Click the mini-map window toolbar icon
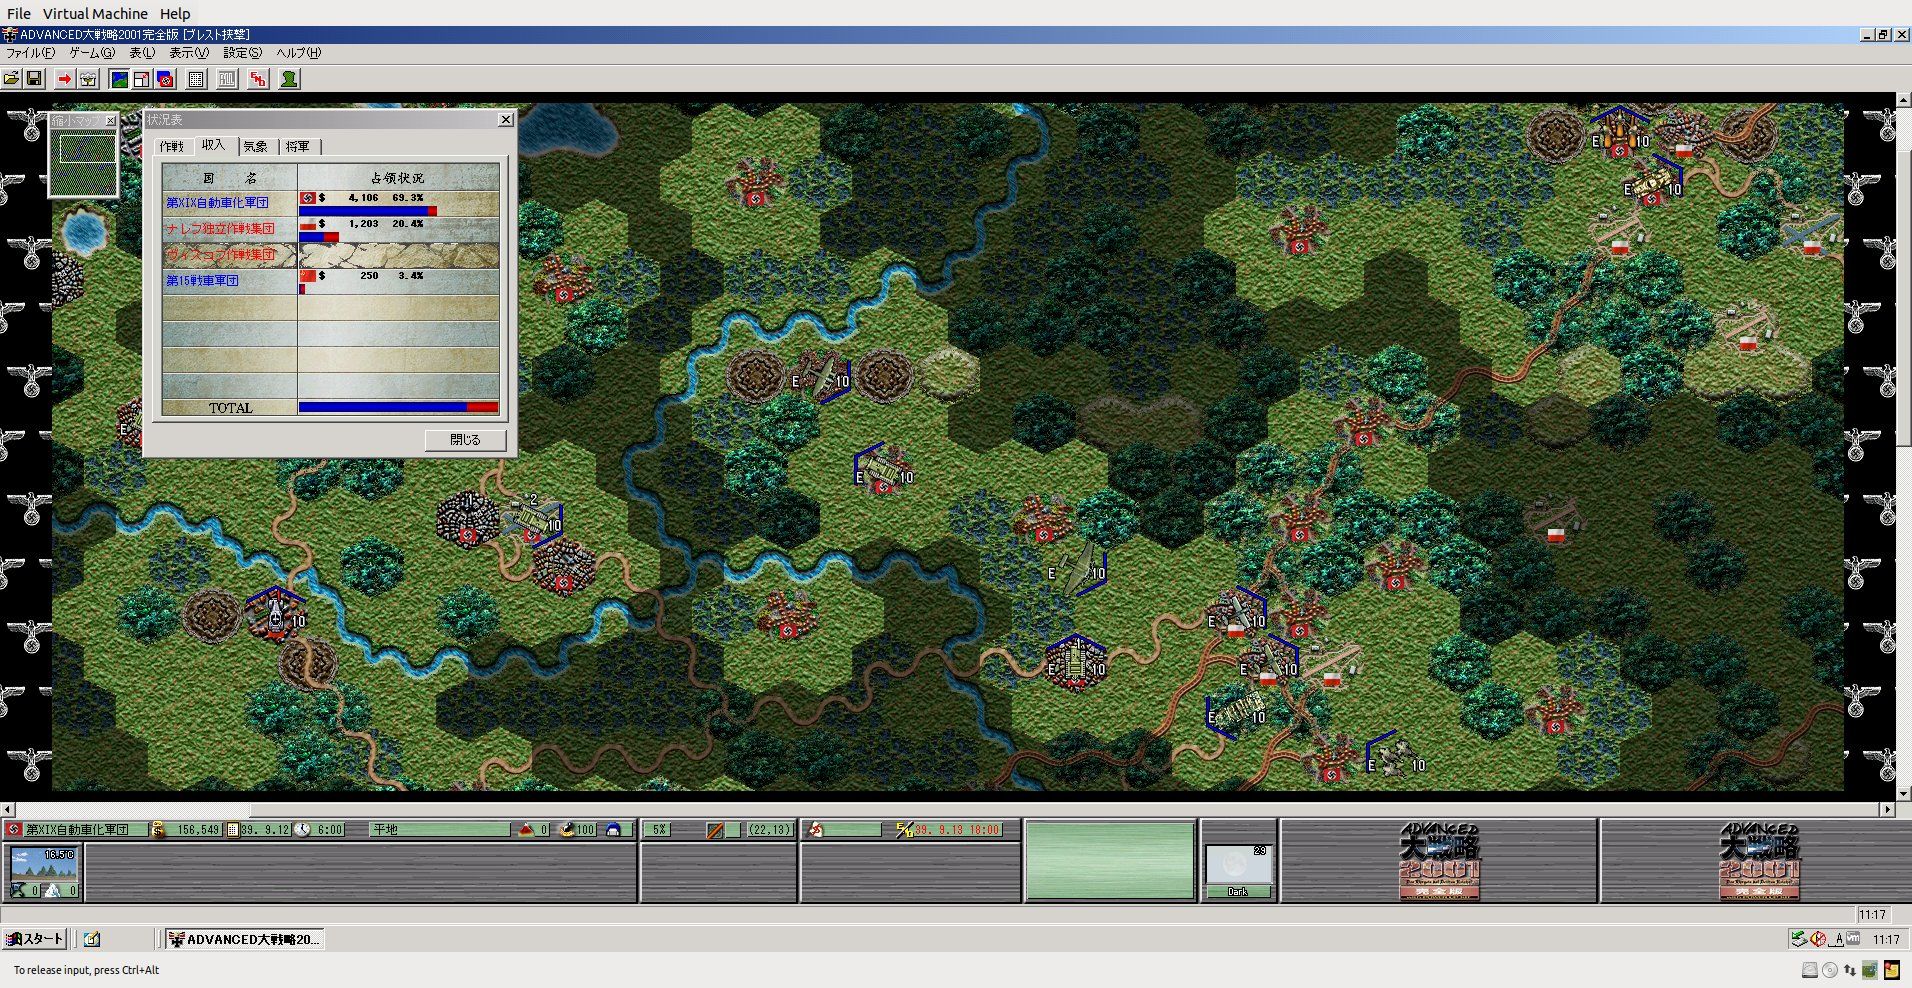This screenshot has width=1912, height=988. point(142,79)
